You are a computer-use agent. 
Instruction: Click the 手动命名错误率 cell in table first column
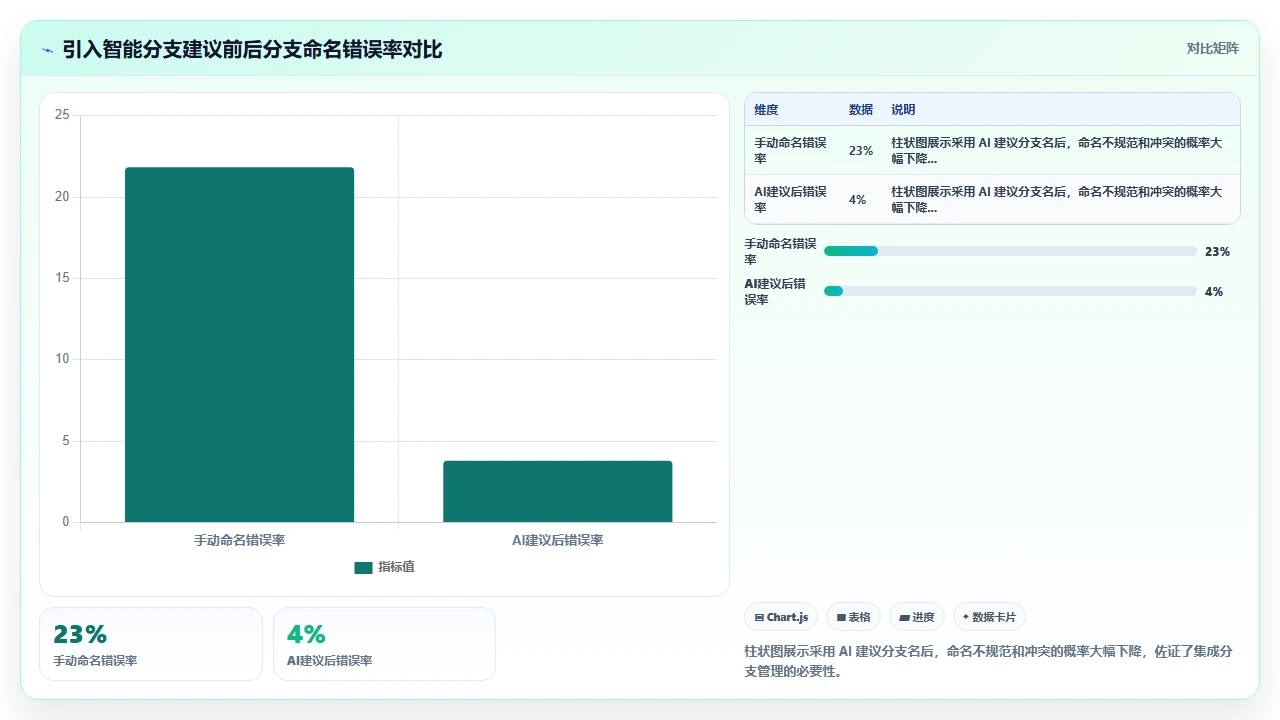tap(791, 151)
